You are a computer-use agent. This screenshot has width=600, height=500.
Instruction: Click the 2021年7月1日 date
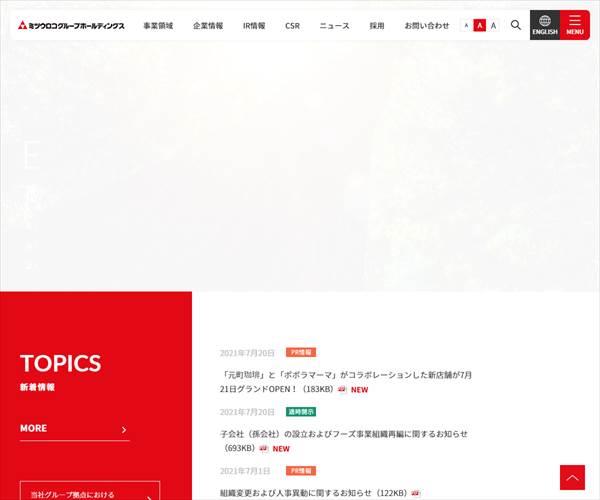pos(245,471)
